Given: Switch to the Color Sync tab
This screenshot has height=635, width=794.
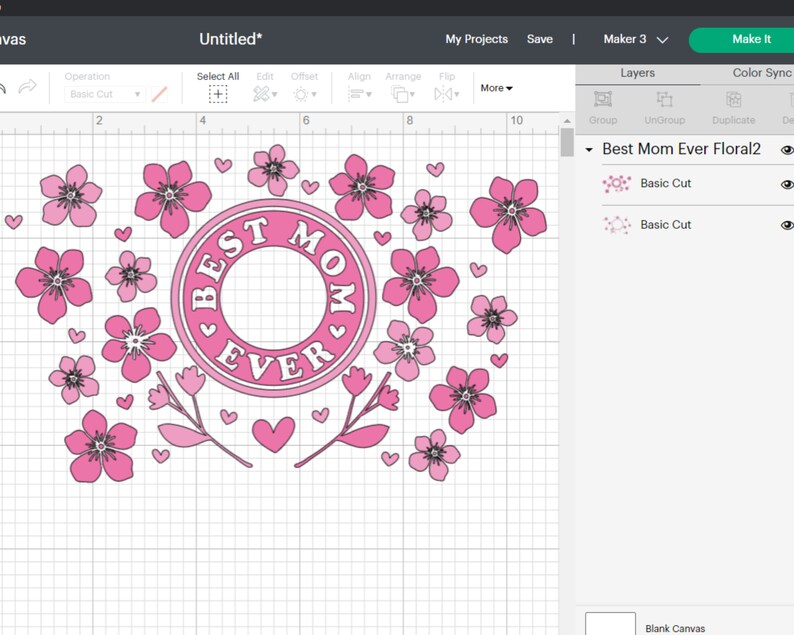Looking at the screenshot, I should pos(762,73).
